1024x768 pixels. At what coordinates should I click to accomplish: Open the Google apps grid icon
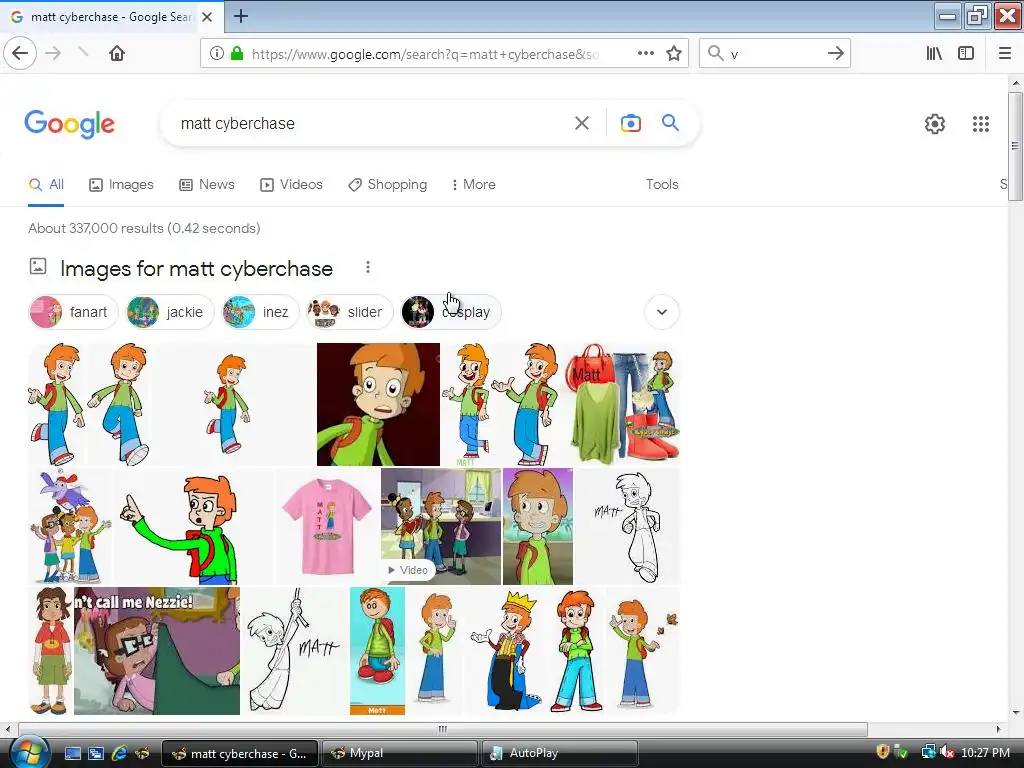(980, 124)
